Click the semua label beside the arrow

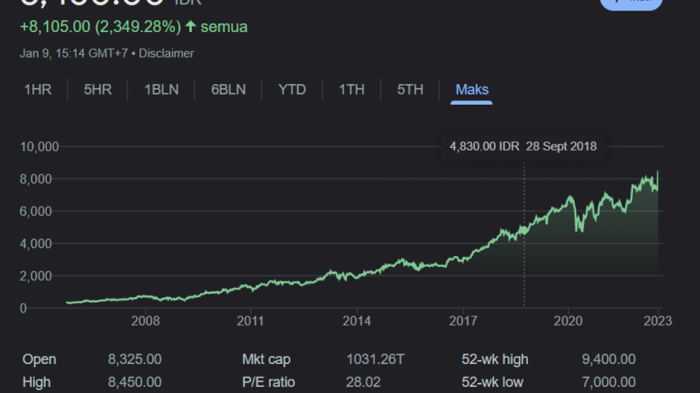(x=224, y=27)
